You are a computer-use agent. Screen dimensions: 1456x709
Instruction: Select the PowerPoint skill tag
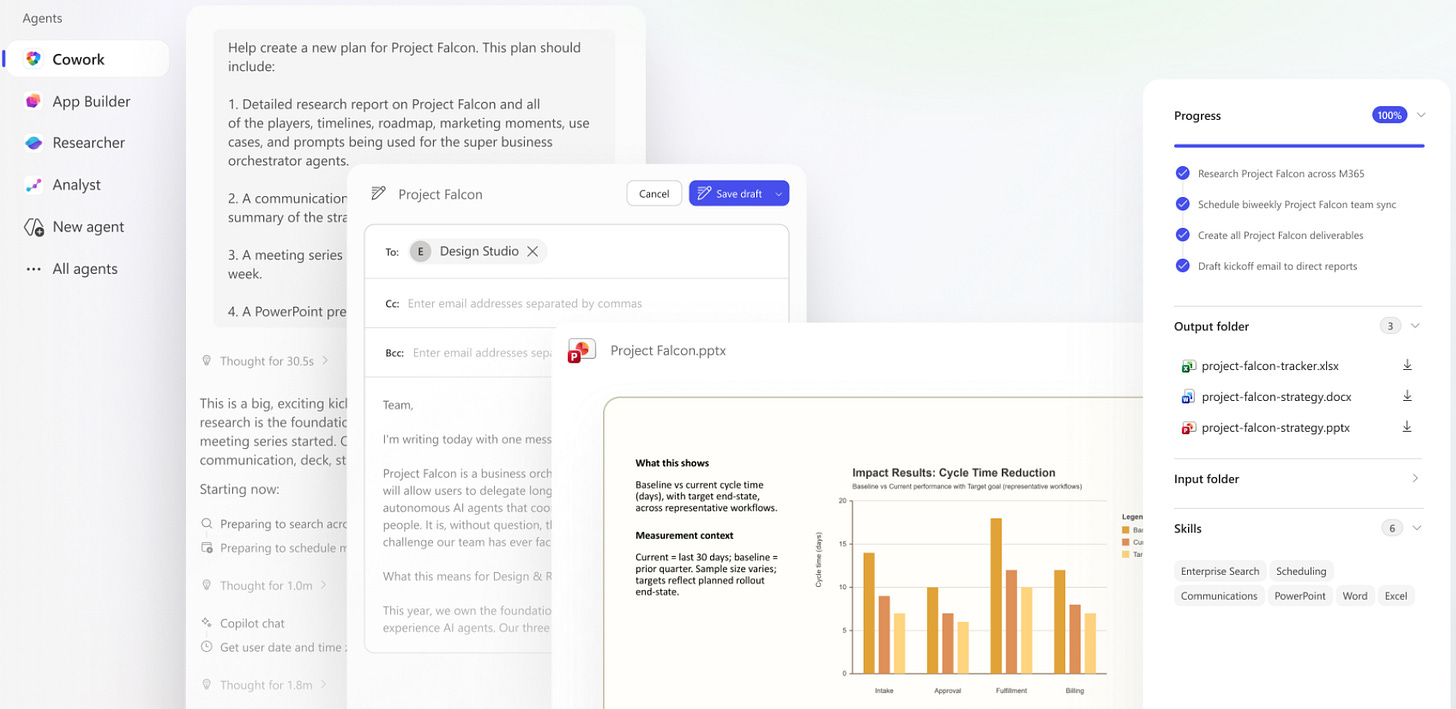point(1300,596)
